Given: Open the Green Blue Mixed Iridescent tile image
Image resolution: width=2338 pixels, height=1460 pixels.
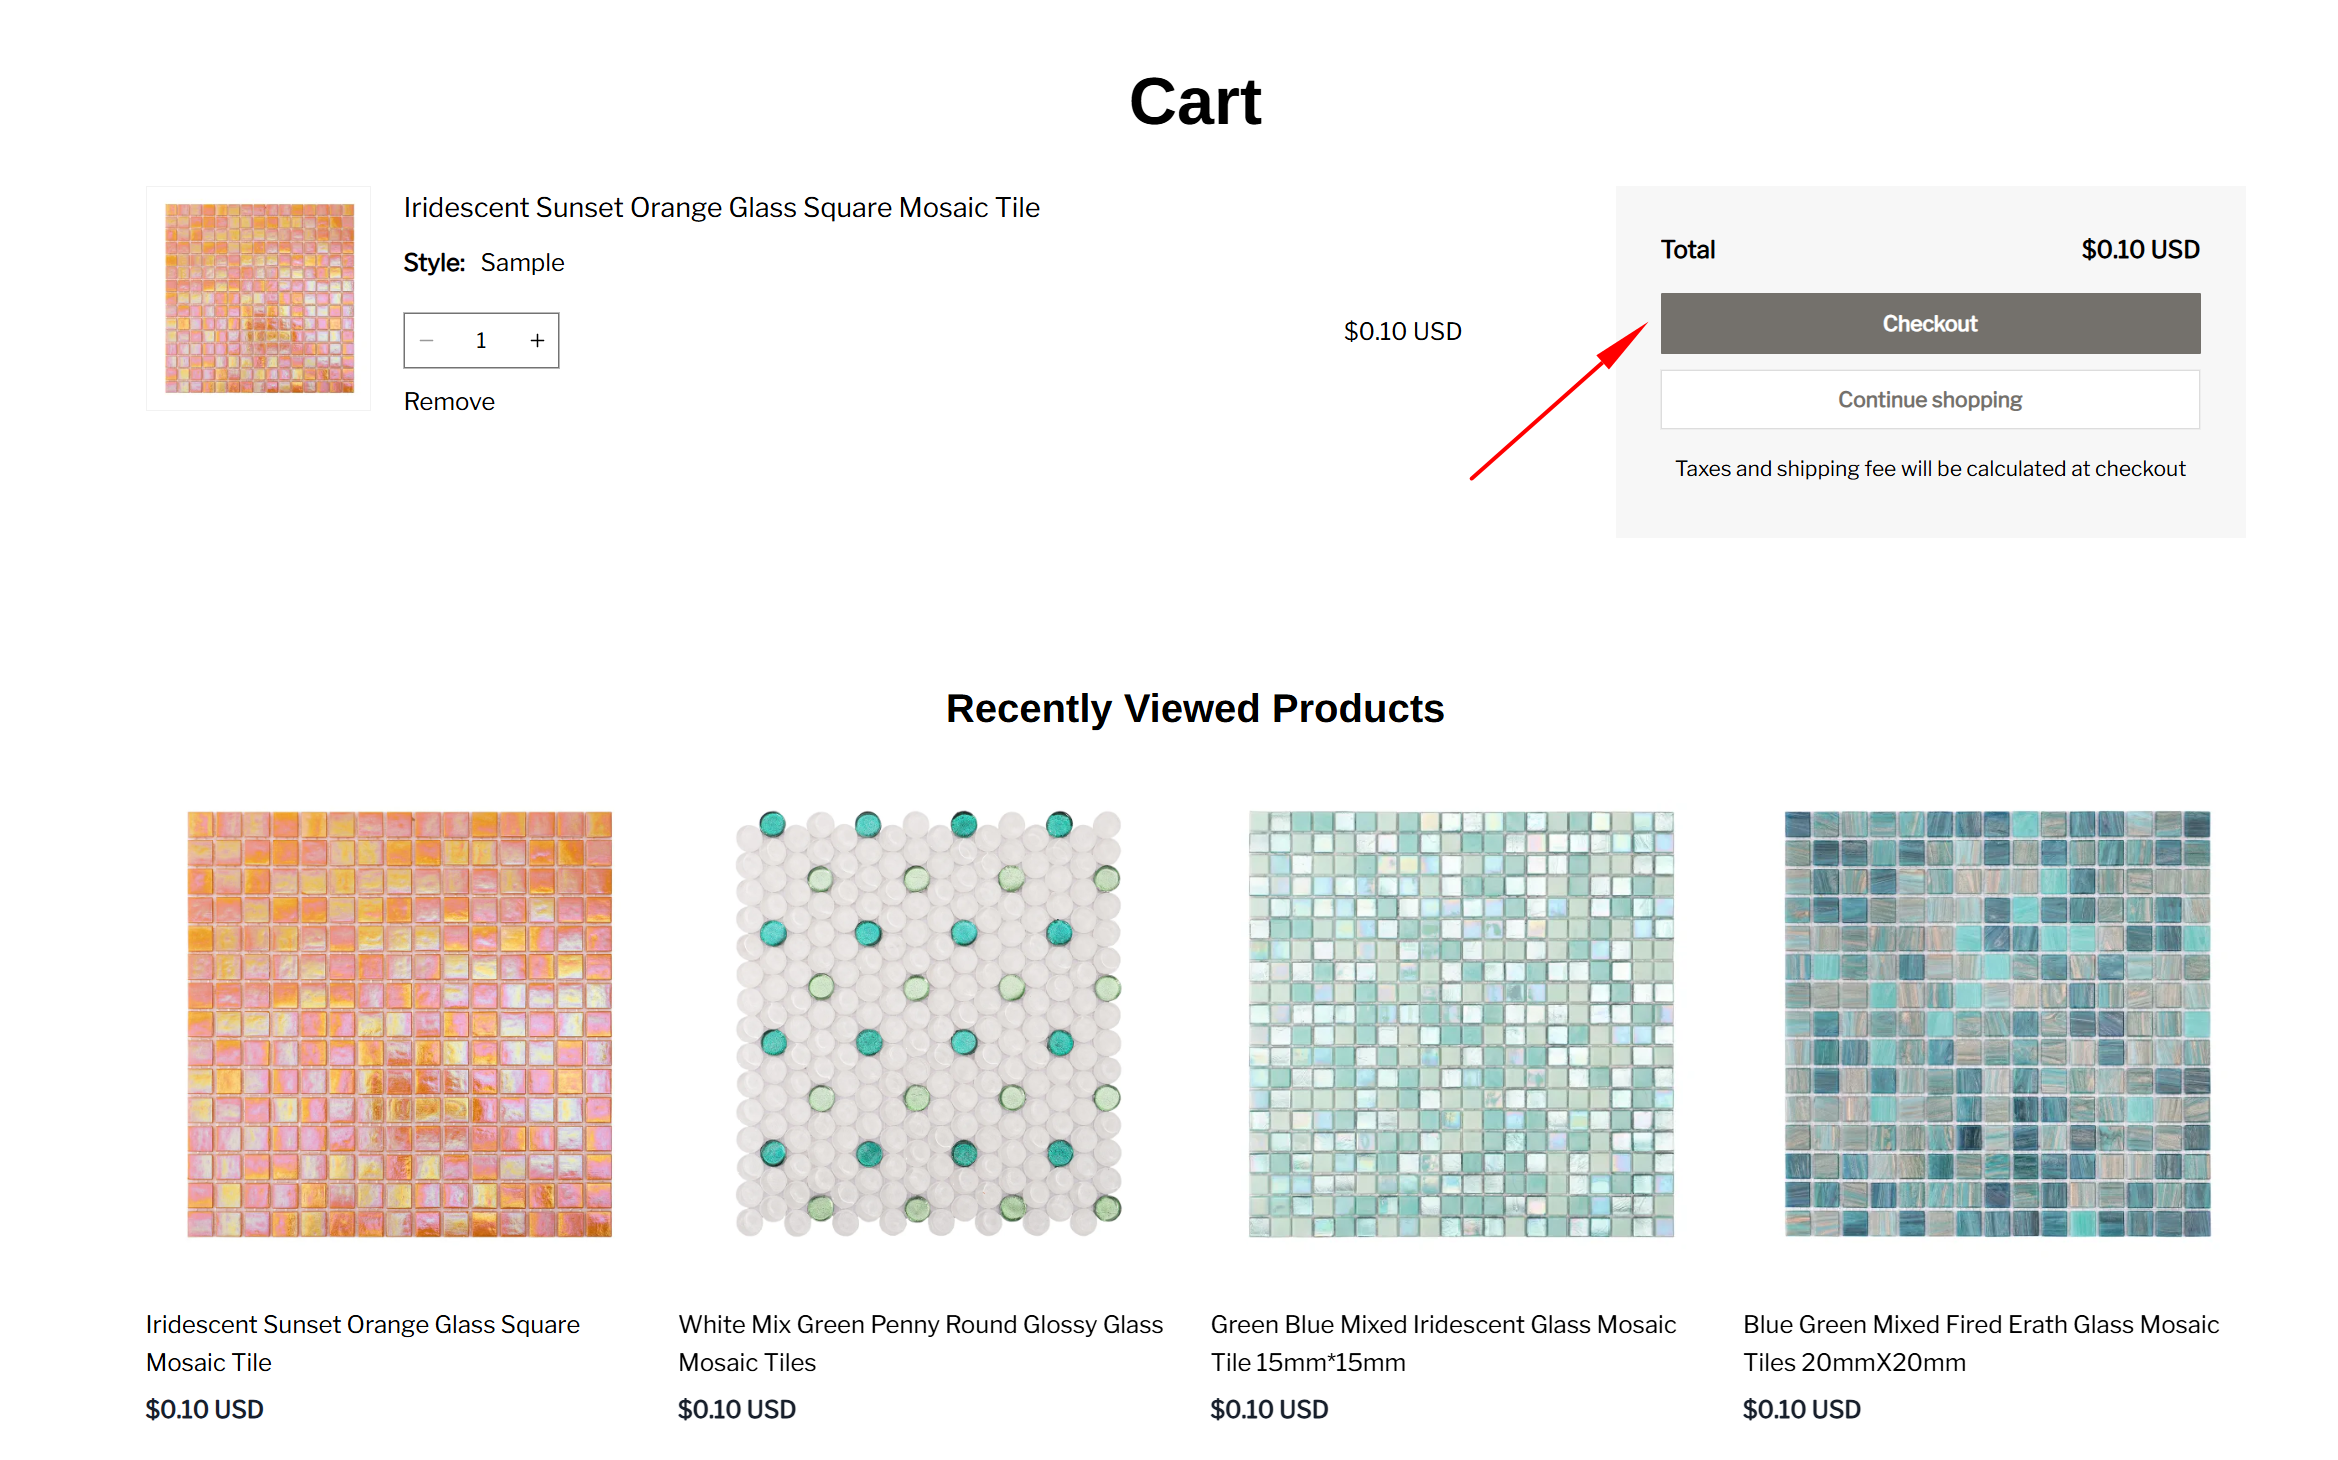Looking at the screenshot, I should point(1460,1023).
